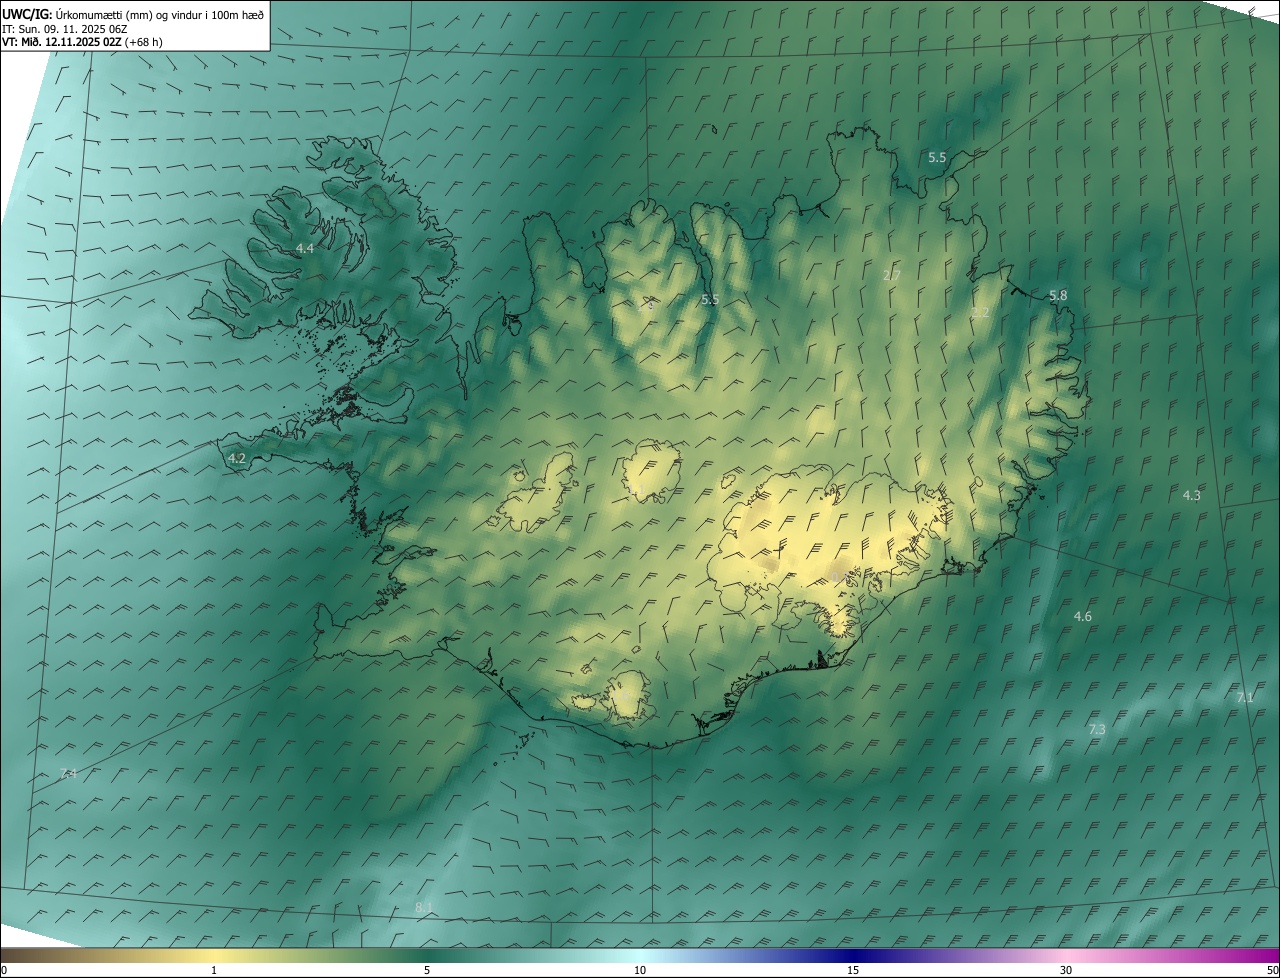The image size is (1280, 978).
Task: Click the 2.2 value on the map
Action: (x=980, y=313)
